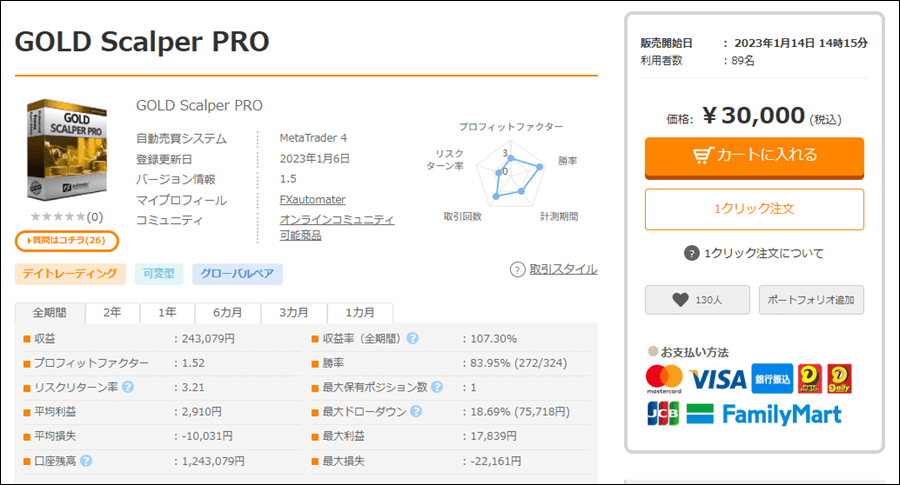Switch to the 1年 tab
Viewport: 900px width, 485px height.
pos(167,313)
